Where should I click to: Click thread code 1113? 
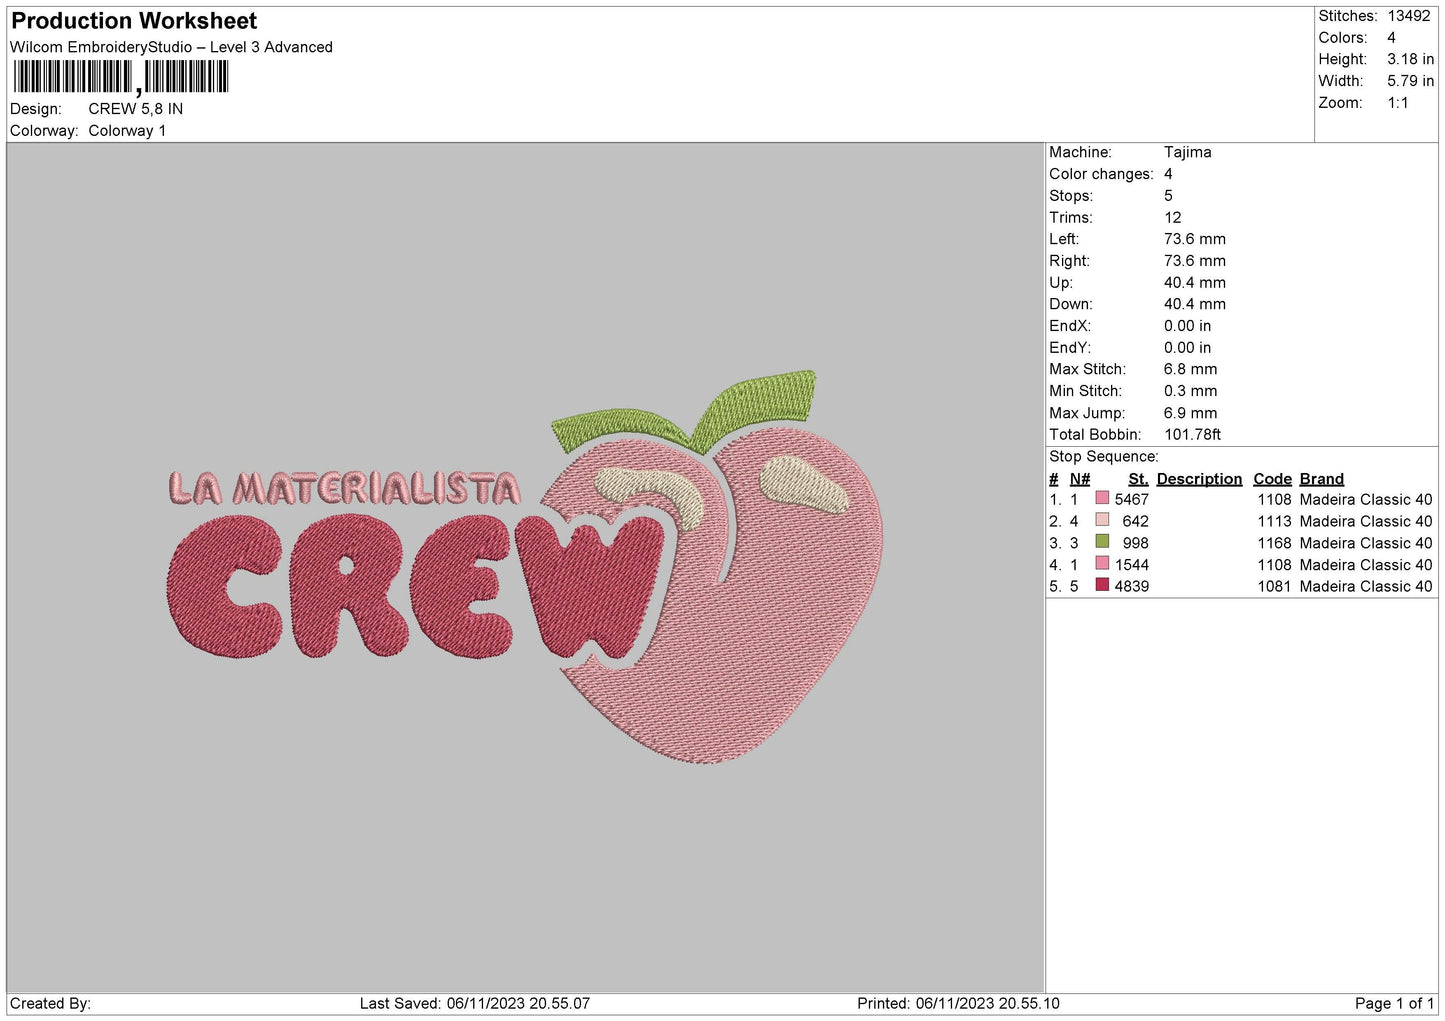tap(1275, 522)
